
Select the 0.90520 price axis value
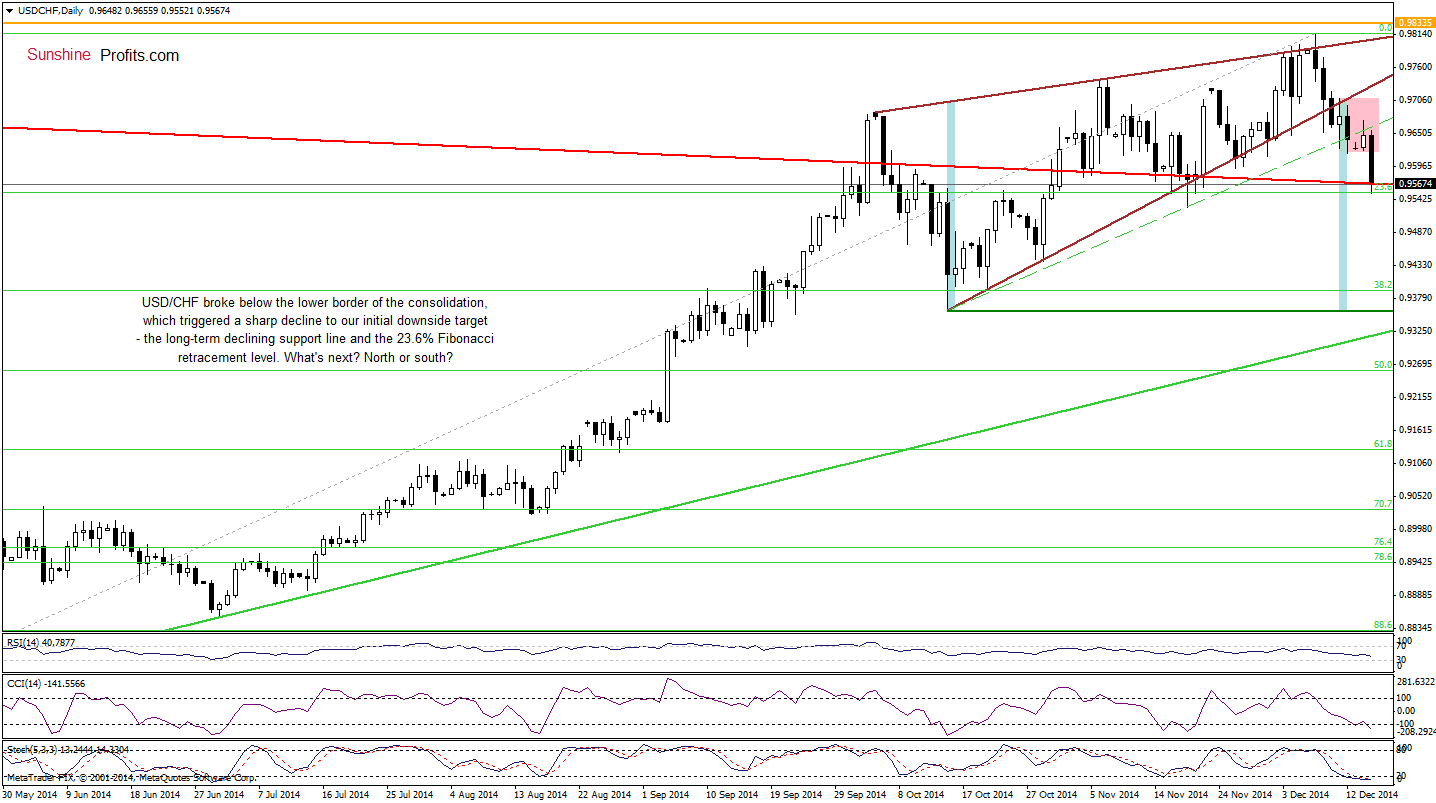(x=1414, y=496)
